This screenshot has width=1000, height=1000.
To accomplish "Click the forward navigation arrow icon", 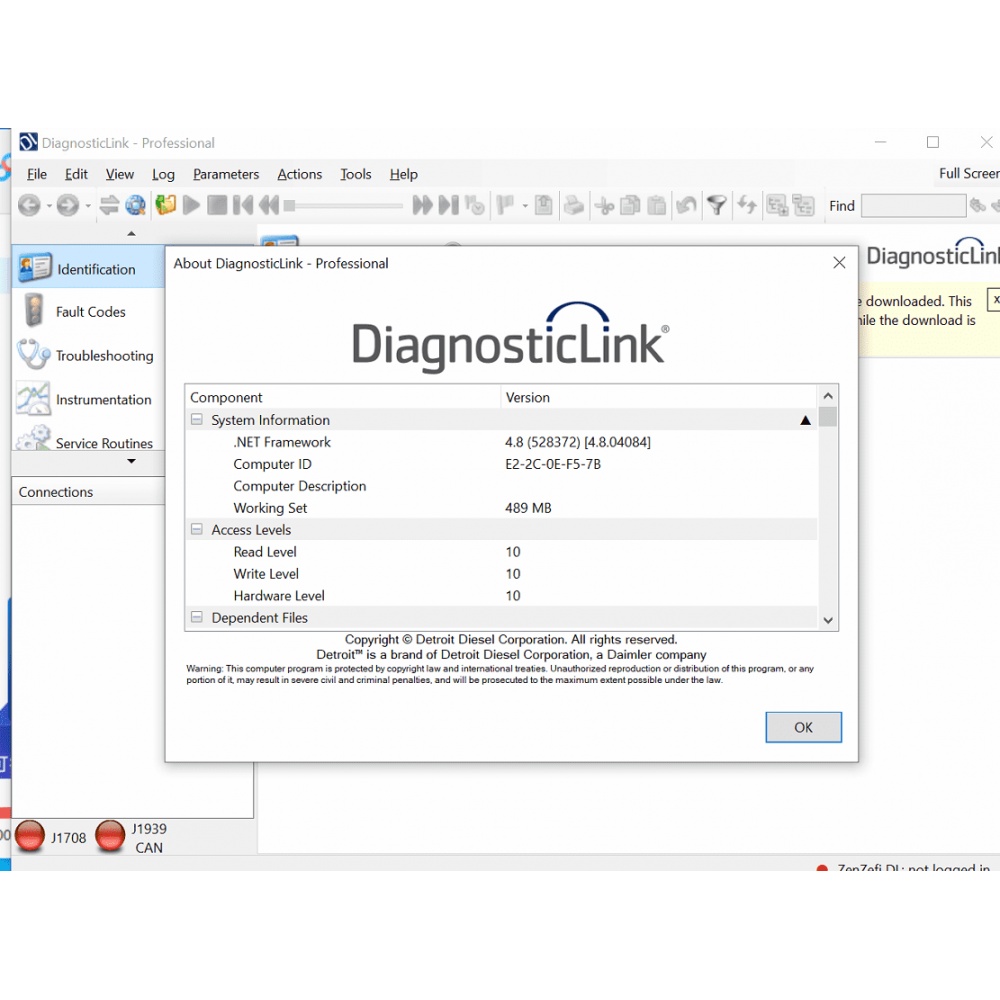I will (68, 205).
